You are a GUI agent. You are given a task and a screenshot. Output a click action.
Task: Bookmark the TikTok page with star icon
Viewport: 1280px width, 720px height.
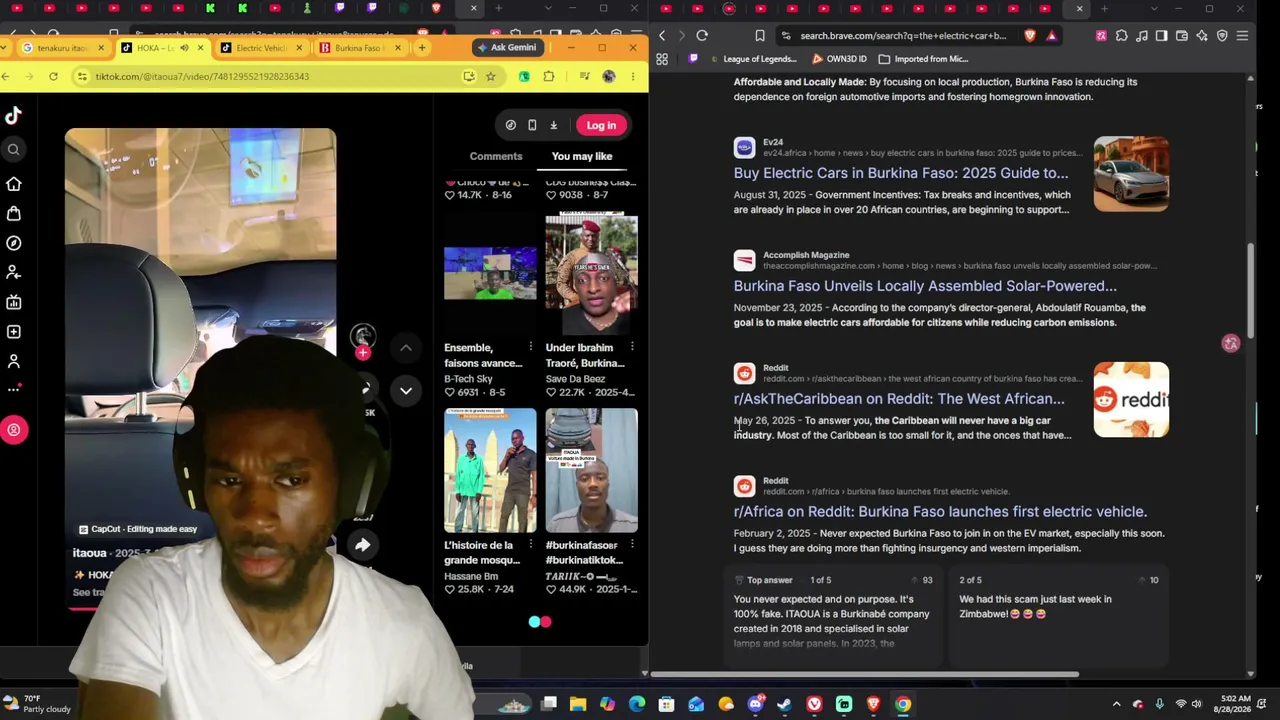click(x=491, y=76)
